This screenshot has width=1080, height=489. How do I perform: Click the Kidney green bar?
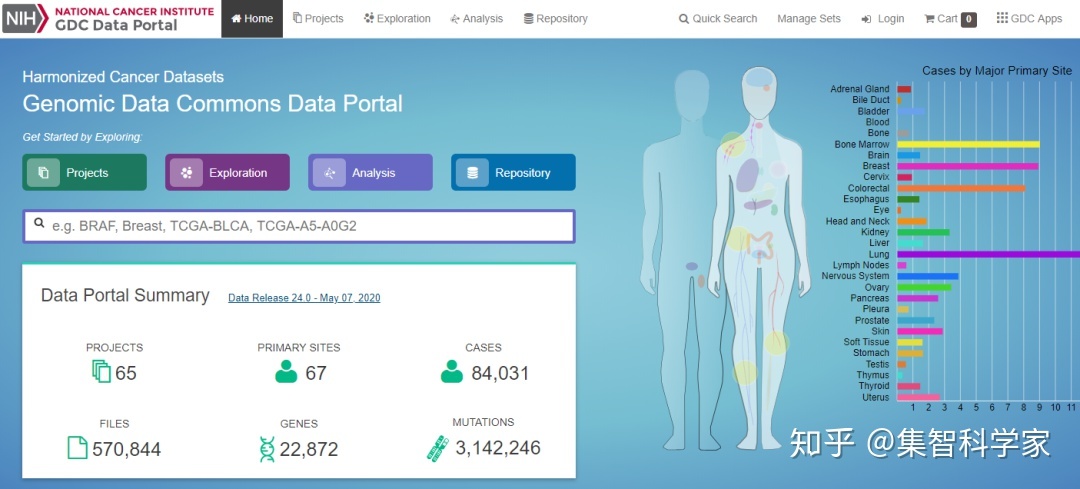[x=923, y=232]
